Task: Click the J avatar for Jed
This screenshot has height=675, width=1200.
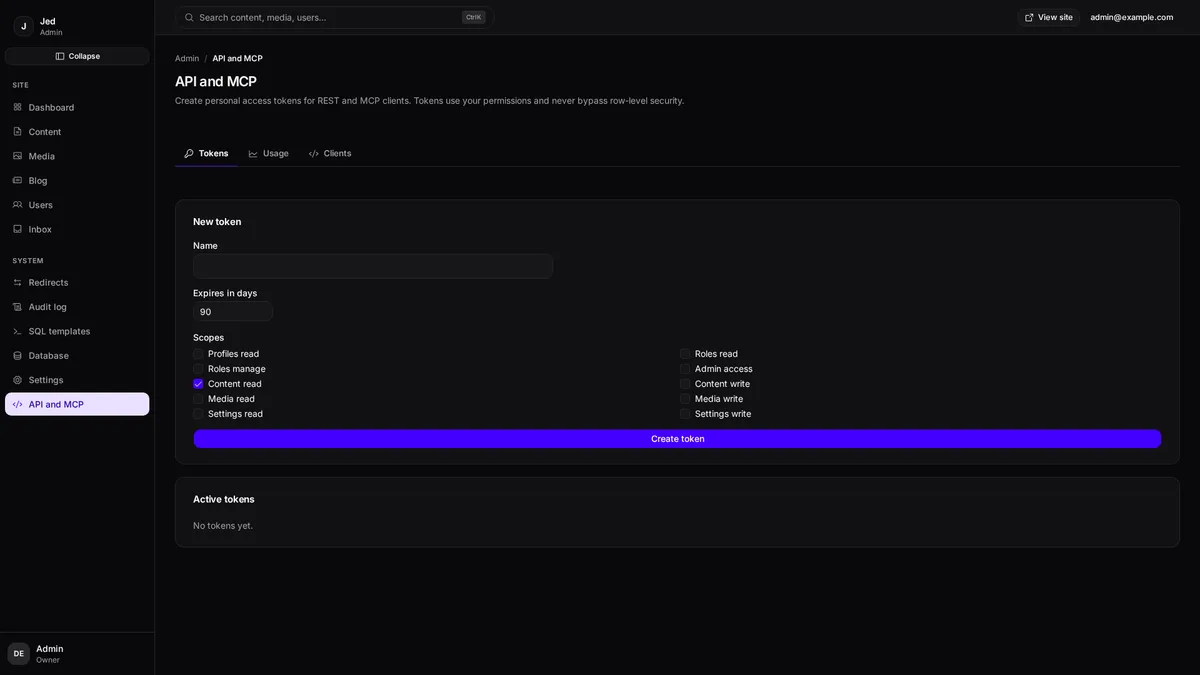Action: coord(23,26)
